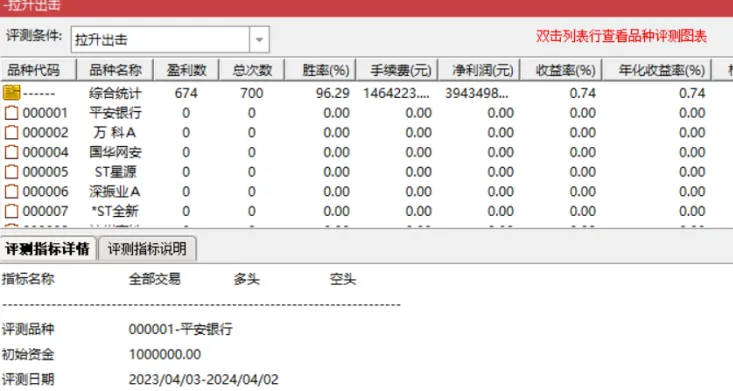Select the 深振业A row name
Viewport: 733px width, 391px height.
pyautogui.click(x=115, y=191)
